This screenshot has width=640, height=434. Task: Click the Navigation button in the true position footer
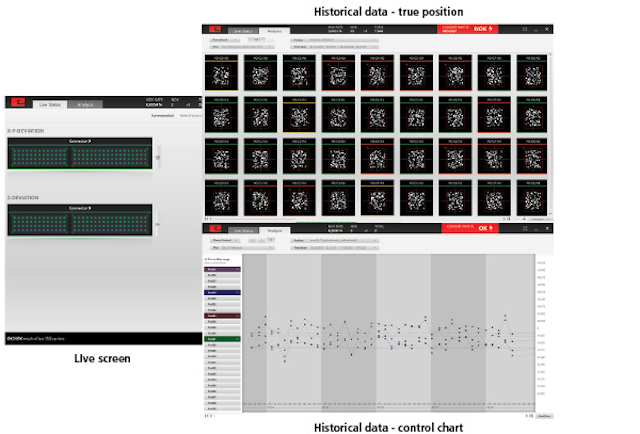539,219
